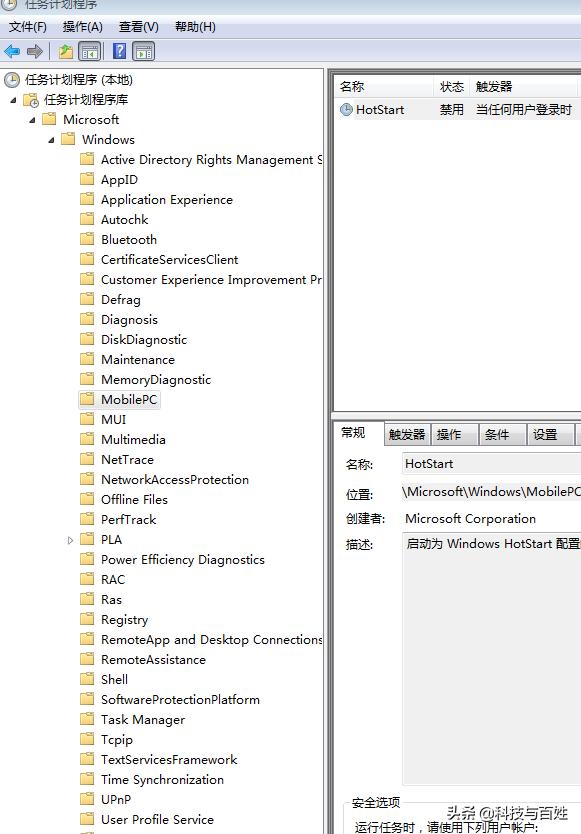Expand the PLA folder node

tap(70, 540)
